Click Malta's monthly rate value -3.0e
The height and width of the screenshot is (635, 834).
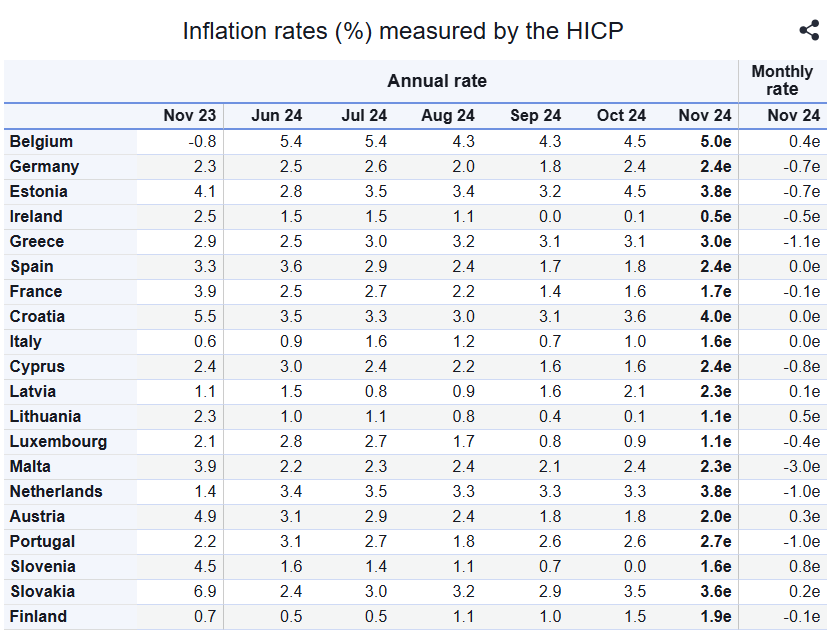[x=799, y=467]
